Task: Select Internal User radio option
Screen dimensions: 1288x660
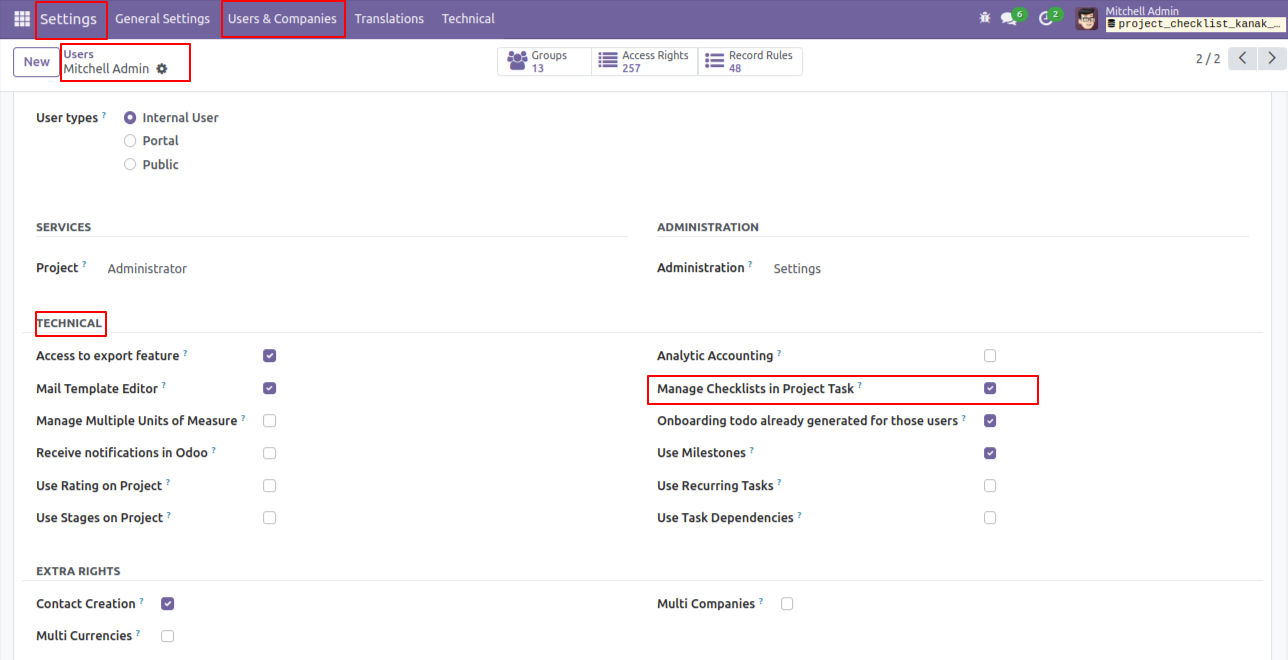Action: (130, 118)
